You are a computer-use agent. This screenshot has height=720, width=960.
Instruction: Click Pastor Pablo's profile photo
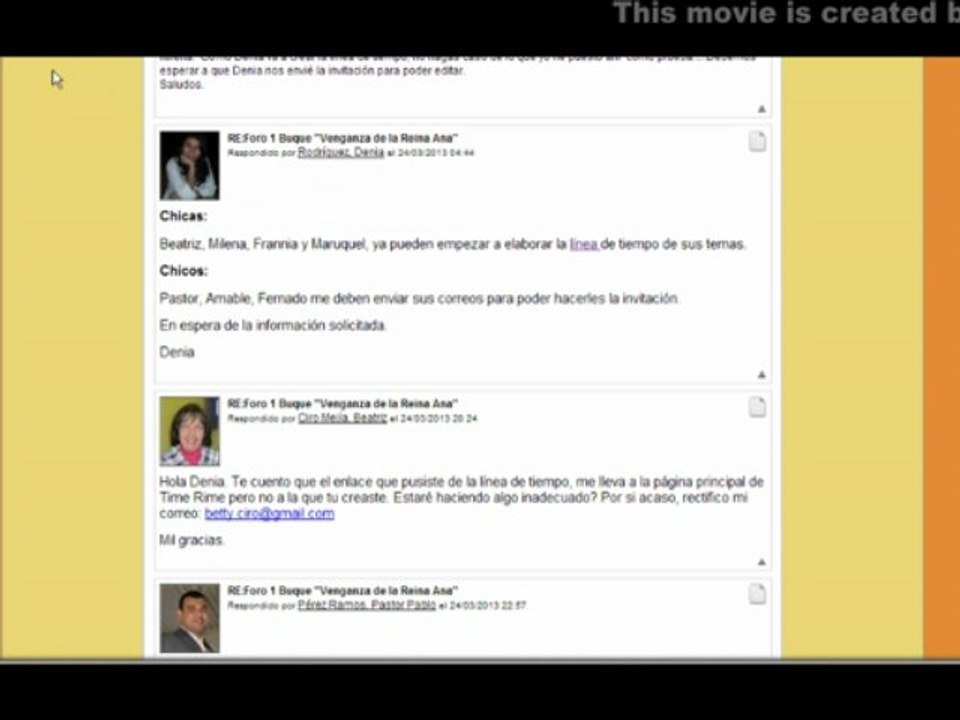pyautogui.click(x=190, y=618)
